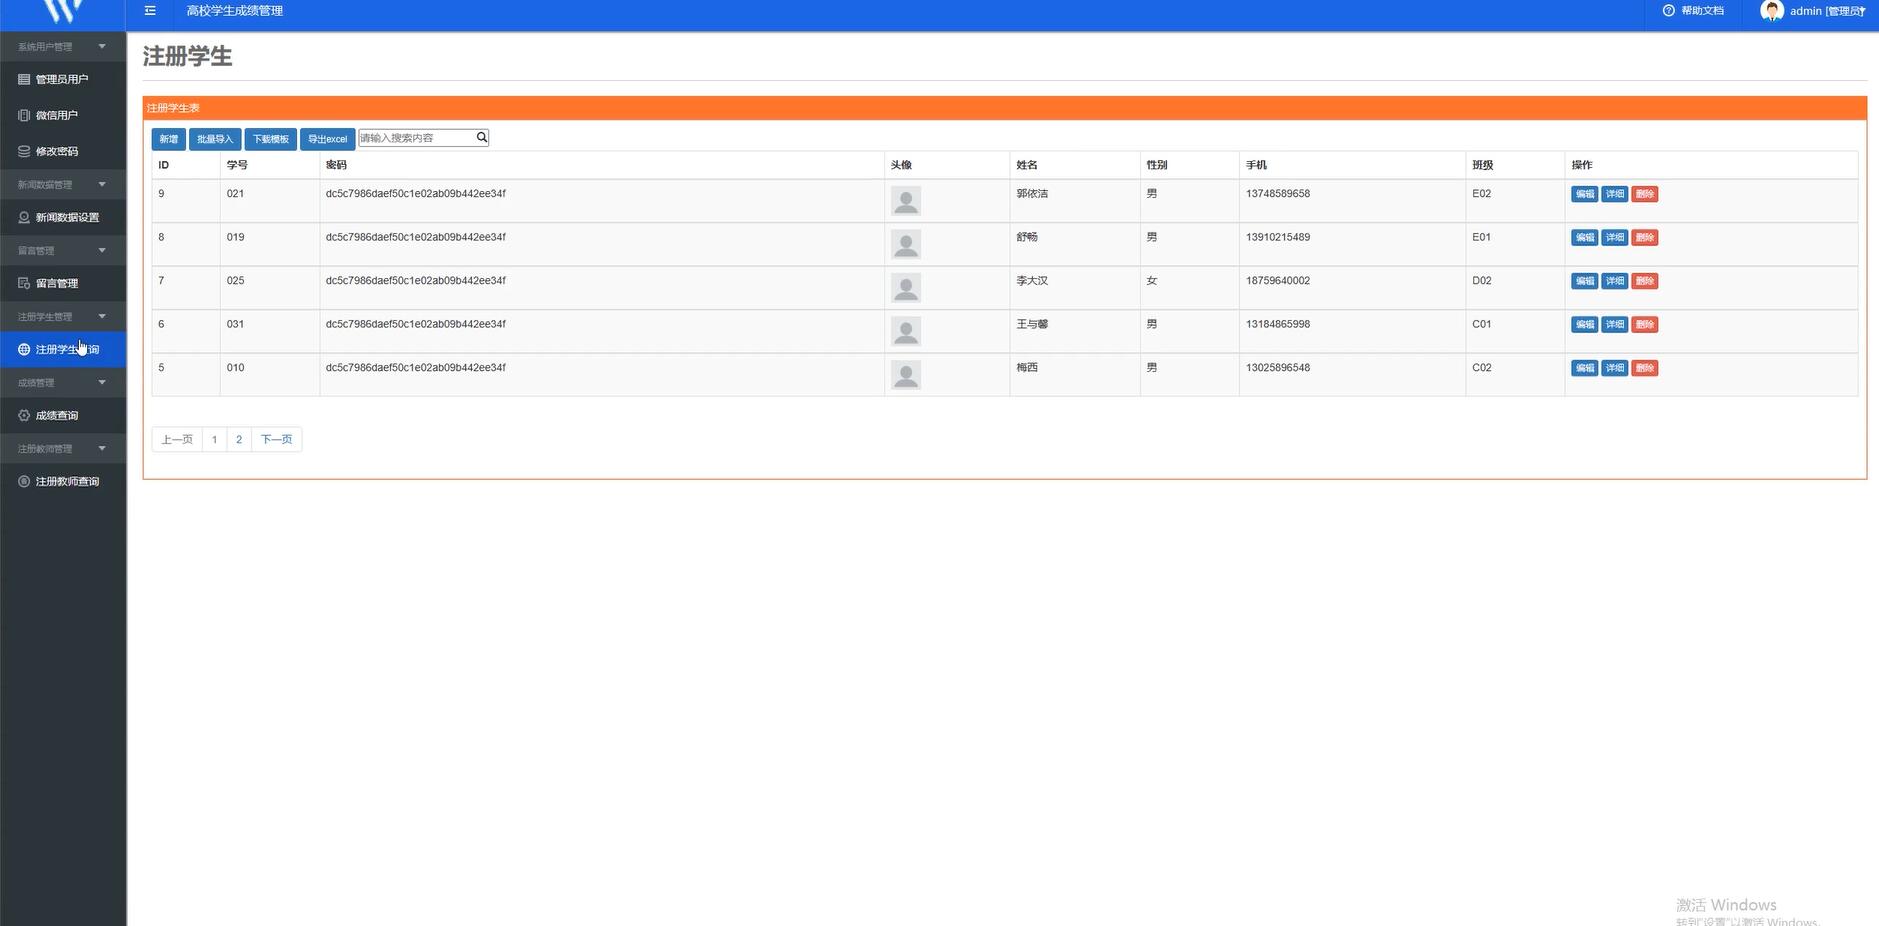Screen dimensions: 1879x926
Task: Click the search magnifier icon
Action: [x=481, y=138]
